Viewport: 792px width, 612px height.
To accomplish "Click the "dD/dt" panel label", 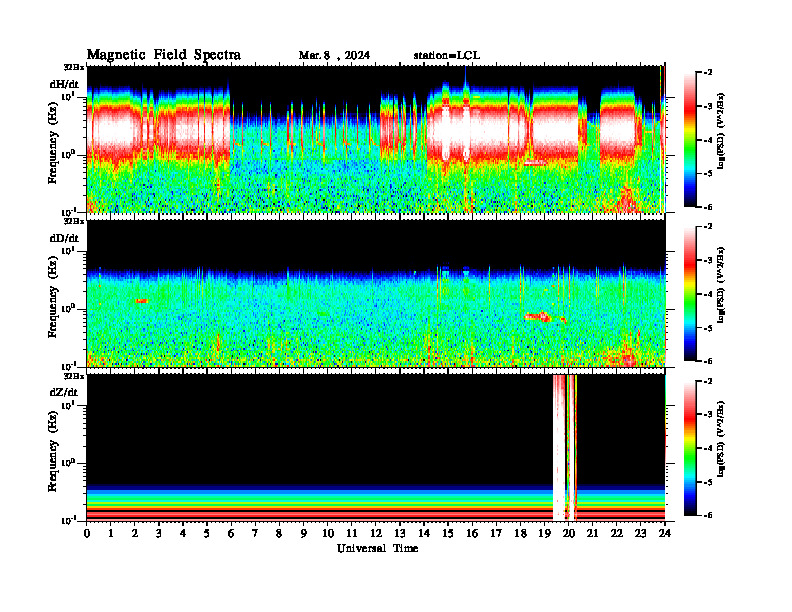I will pyautogui.click(x=64, y=238).
